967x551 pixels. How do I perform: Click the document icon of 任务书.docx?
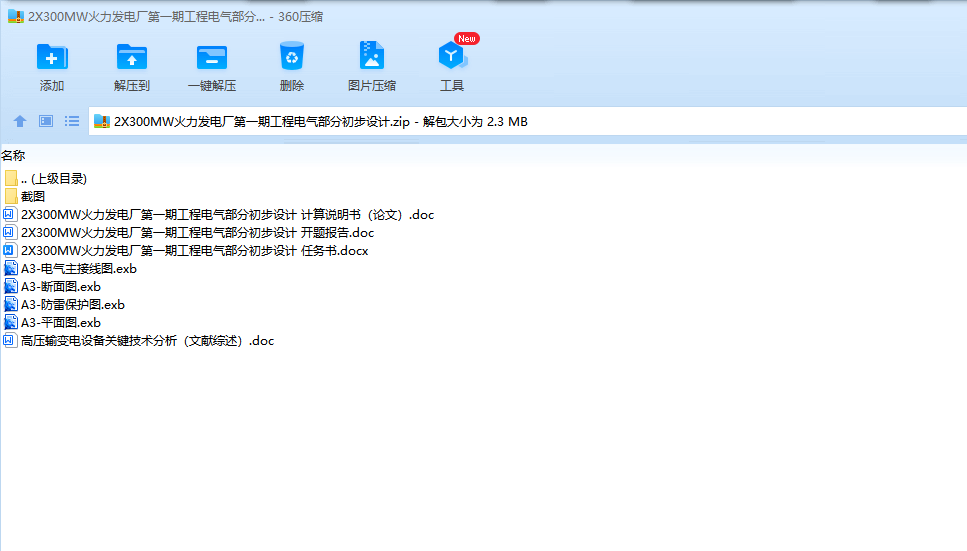point(9,251)
